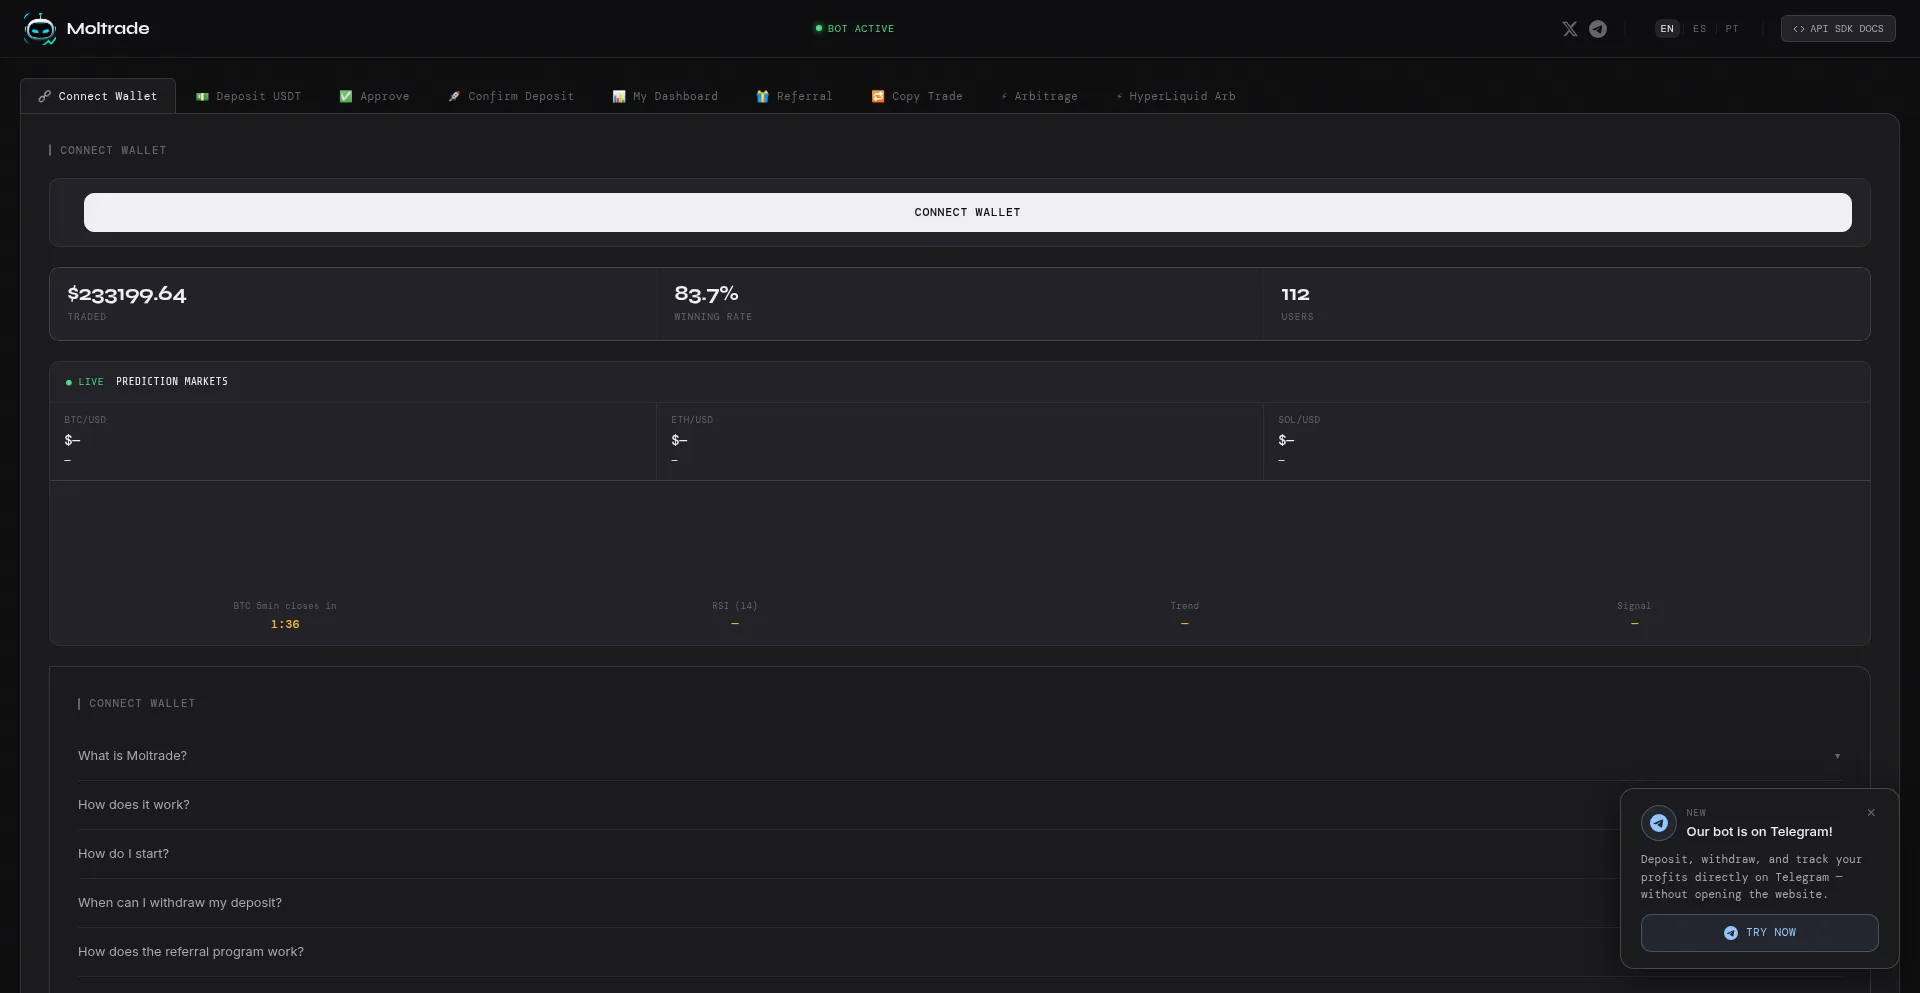Screen dimensions: 1920x993
Task: Open the Deposit USDT tab
Action: (x=248, y=96)
